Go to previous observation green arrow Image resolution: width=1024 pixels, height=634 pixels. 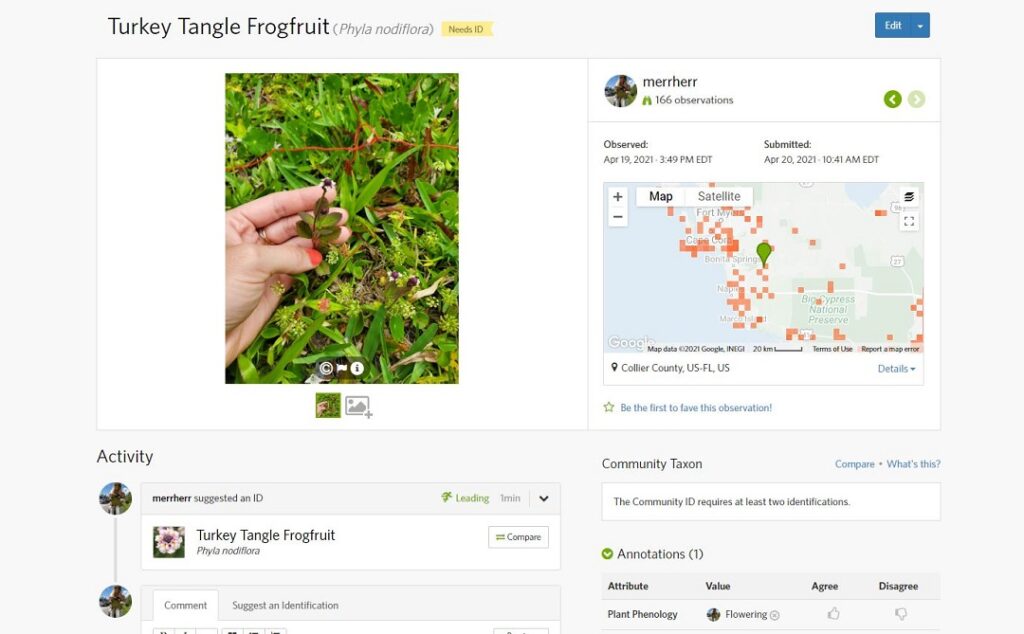[x=892, y=99]
